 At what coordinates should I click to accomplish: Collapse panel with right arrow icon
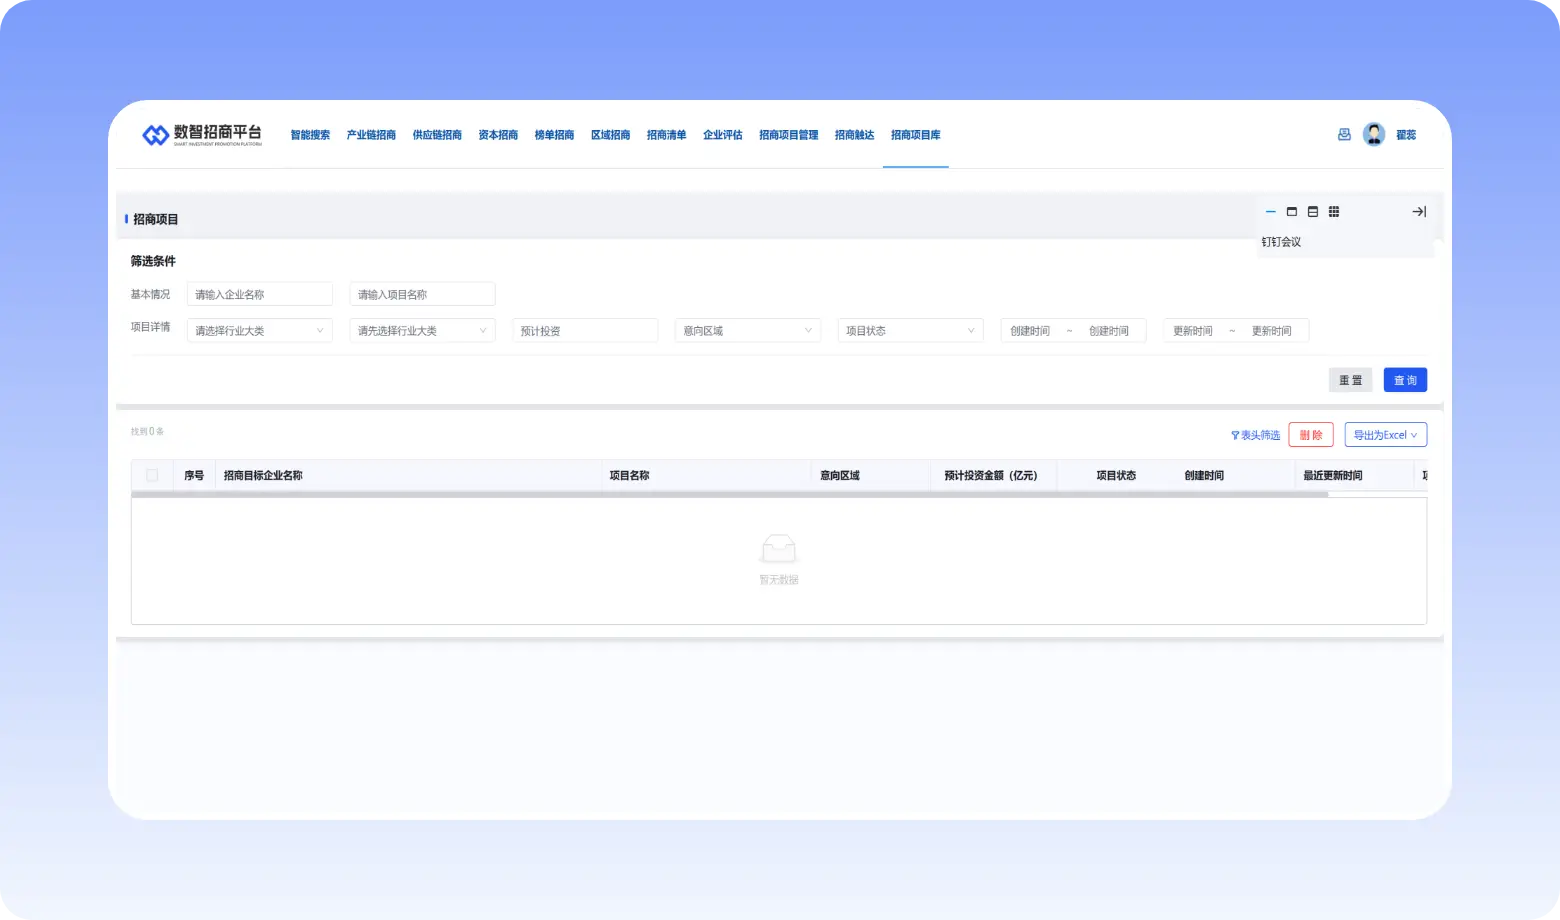pyautogui.click(x=1418, y=212)
